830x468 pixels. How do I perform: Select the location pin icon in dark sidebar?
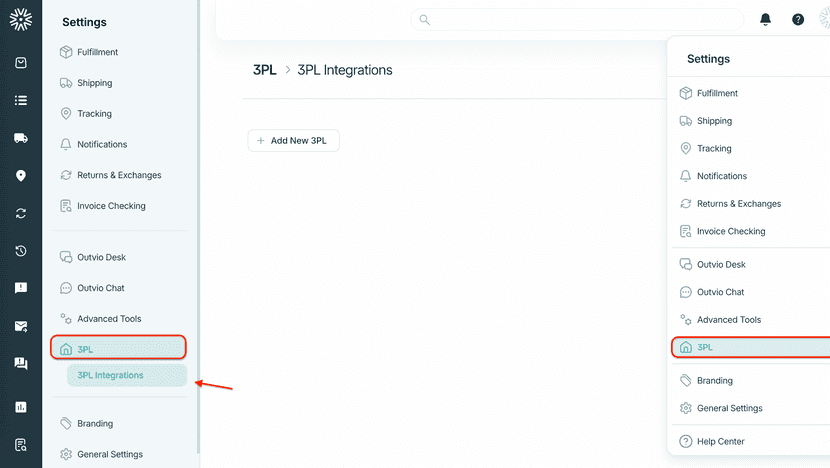(x=21, y=176)
